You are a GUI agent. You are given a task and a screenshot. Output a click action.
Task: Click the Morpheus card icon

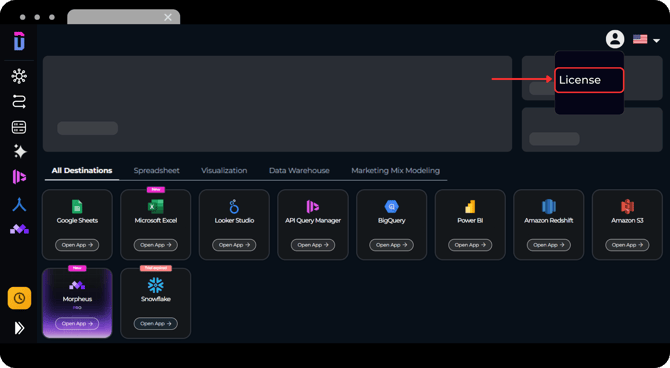(77, 285)
